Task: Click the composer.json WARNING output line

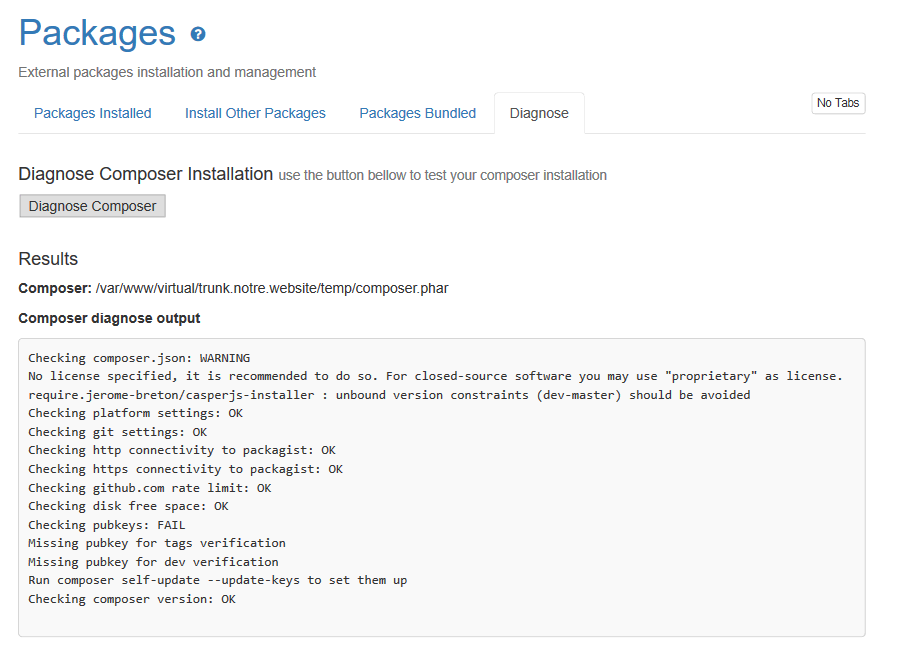Action: tap(139, 358)
